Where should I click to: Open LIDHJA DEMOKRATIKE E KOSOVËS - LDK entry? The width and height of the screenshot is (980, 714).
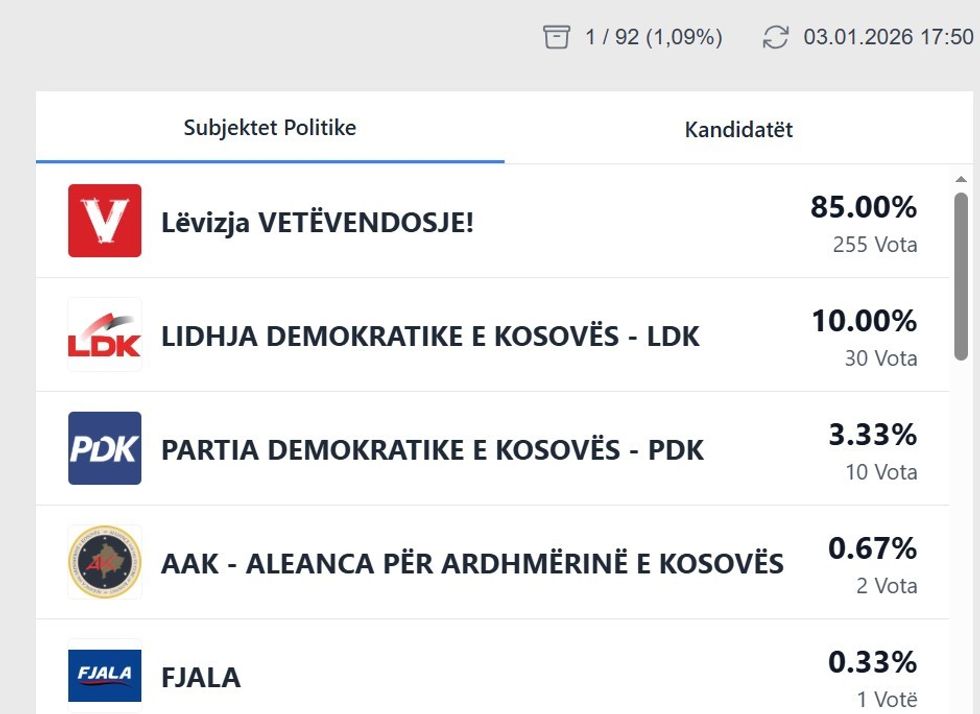click(x=430, y=336)
